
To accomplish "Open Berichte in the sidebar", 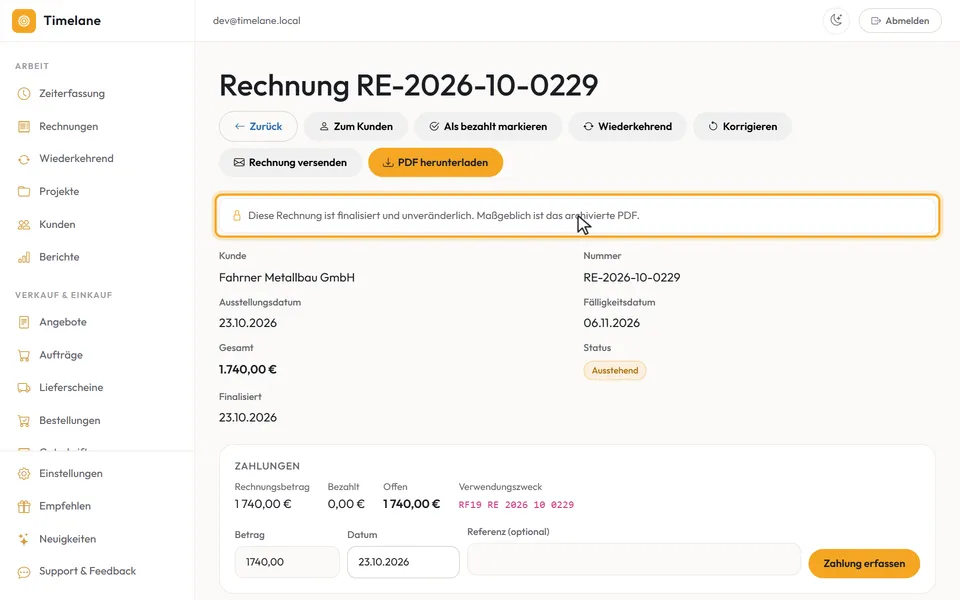I will (59, 257).
